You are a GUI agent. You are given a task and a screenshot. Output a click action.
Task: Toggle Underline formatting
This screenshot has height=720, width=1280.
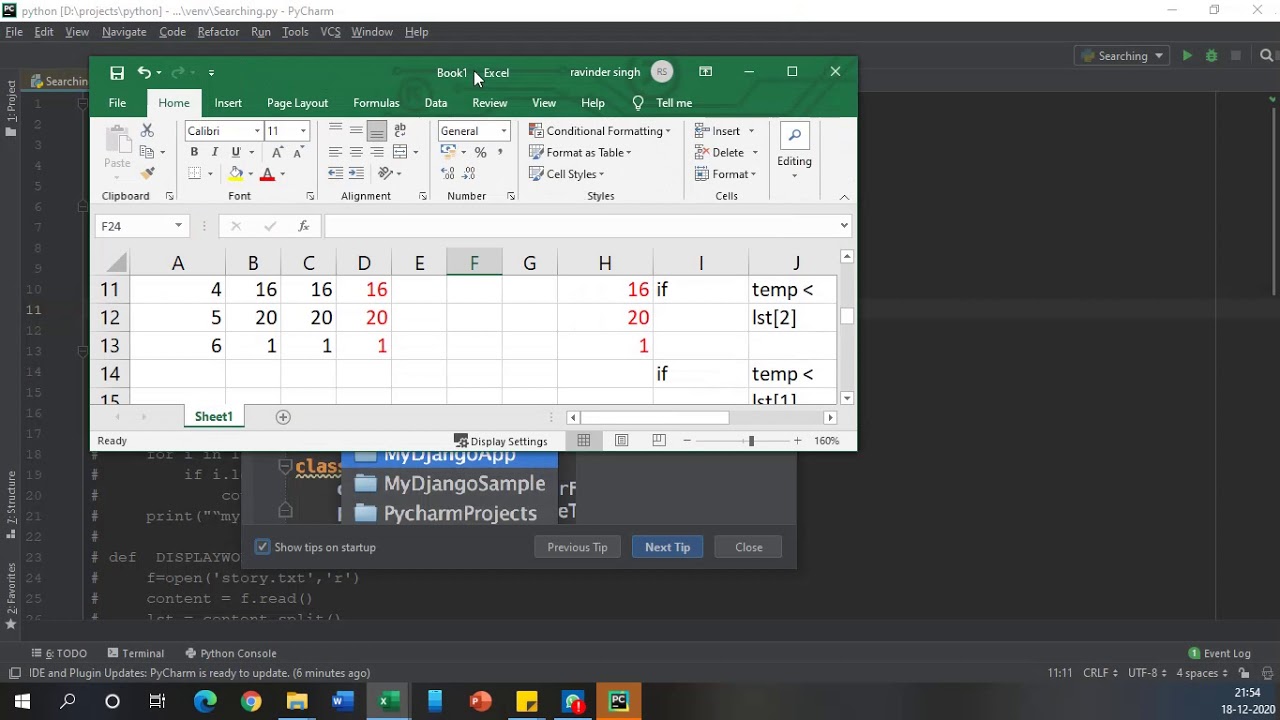(236, 152)
